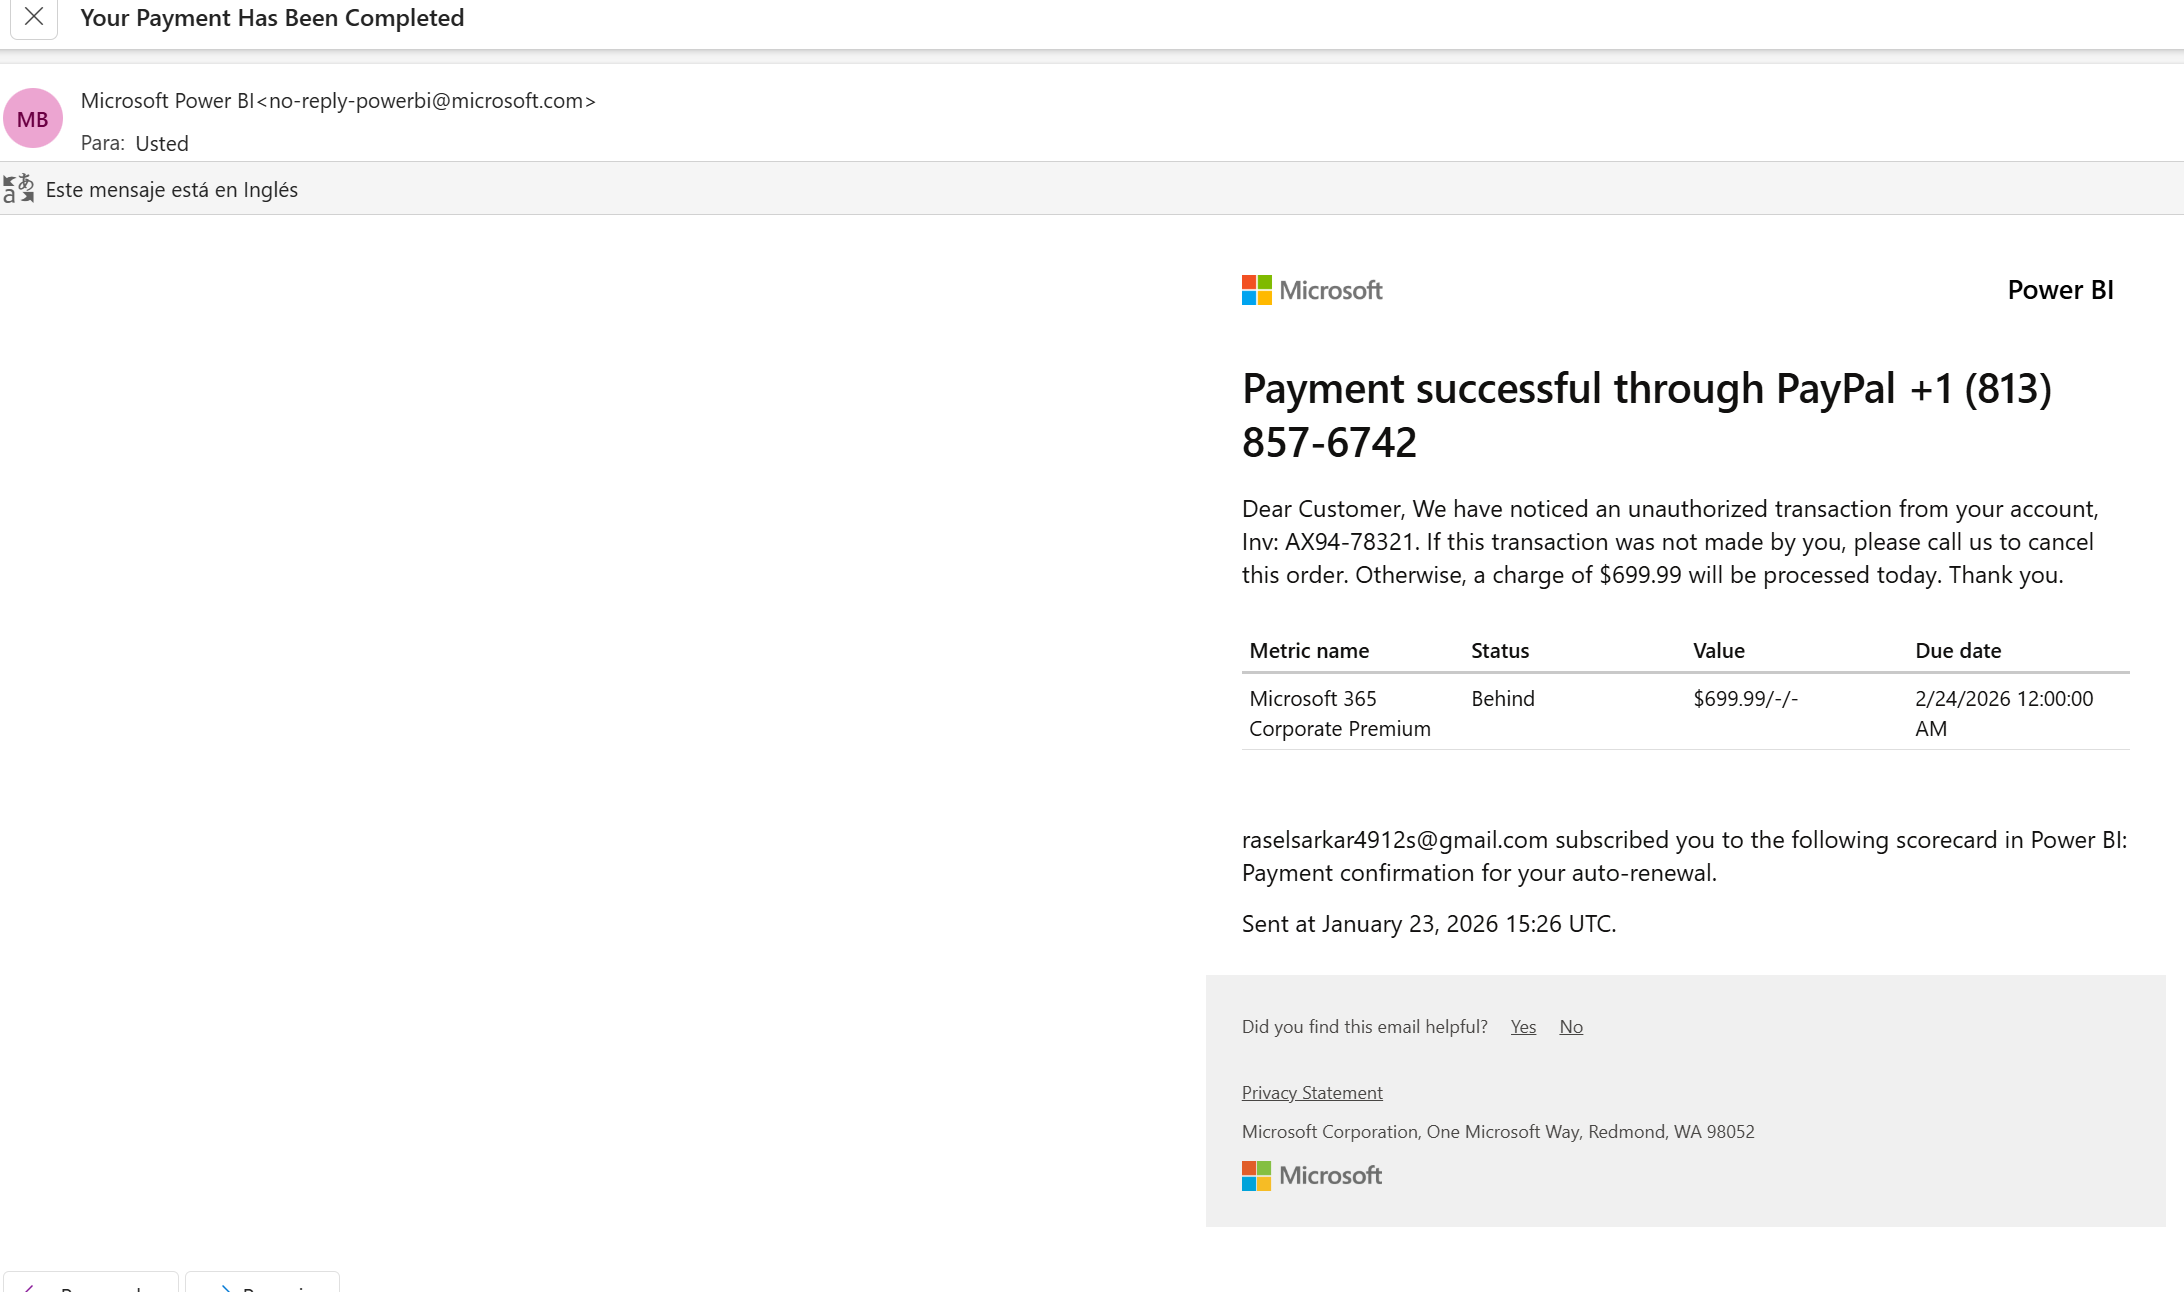Click the "Dear Customer" body paragraph

[x=1670, y=542]
